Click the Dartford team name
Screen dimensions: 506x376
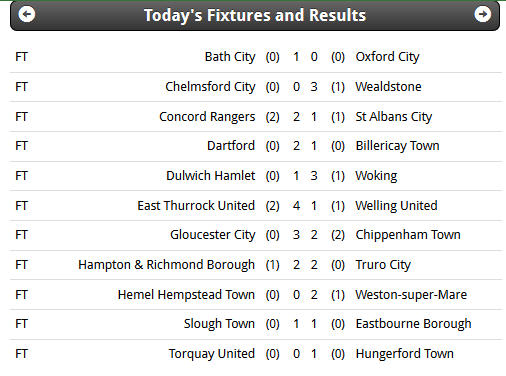[x=231, y=146]
